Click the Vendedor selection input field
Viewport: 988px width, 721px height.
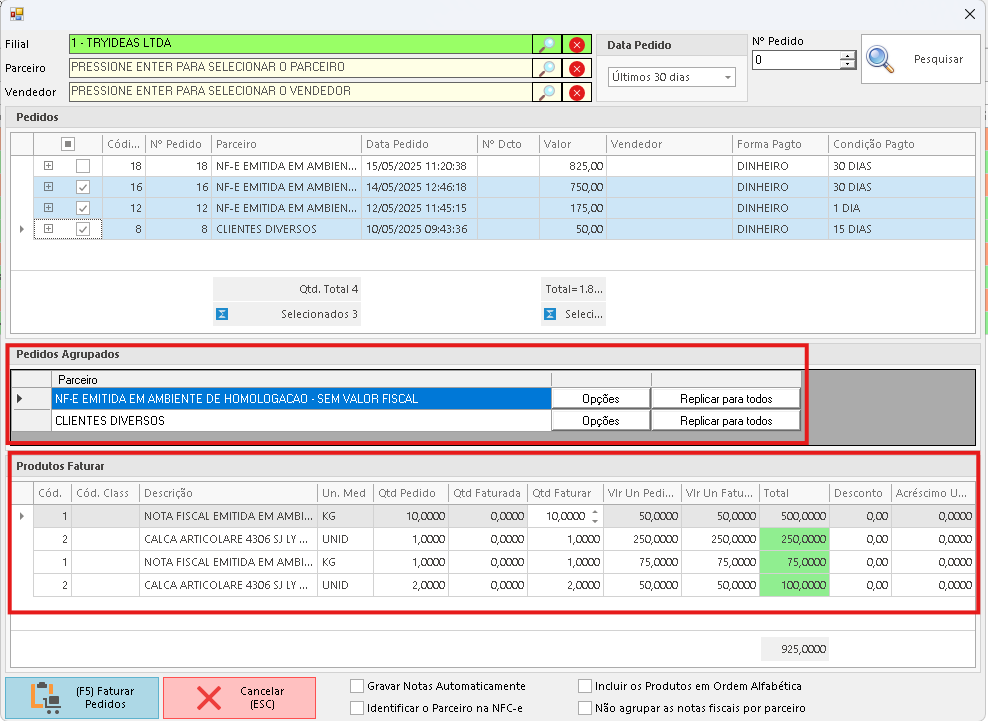click(301, 91)
